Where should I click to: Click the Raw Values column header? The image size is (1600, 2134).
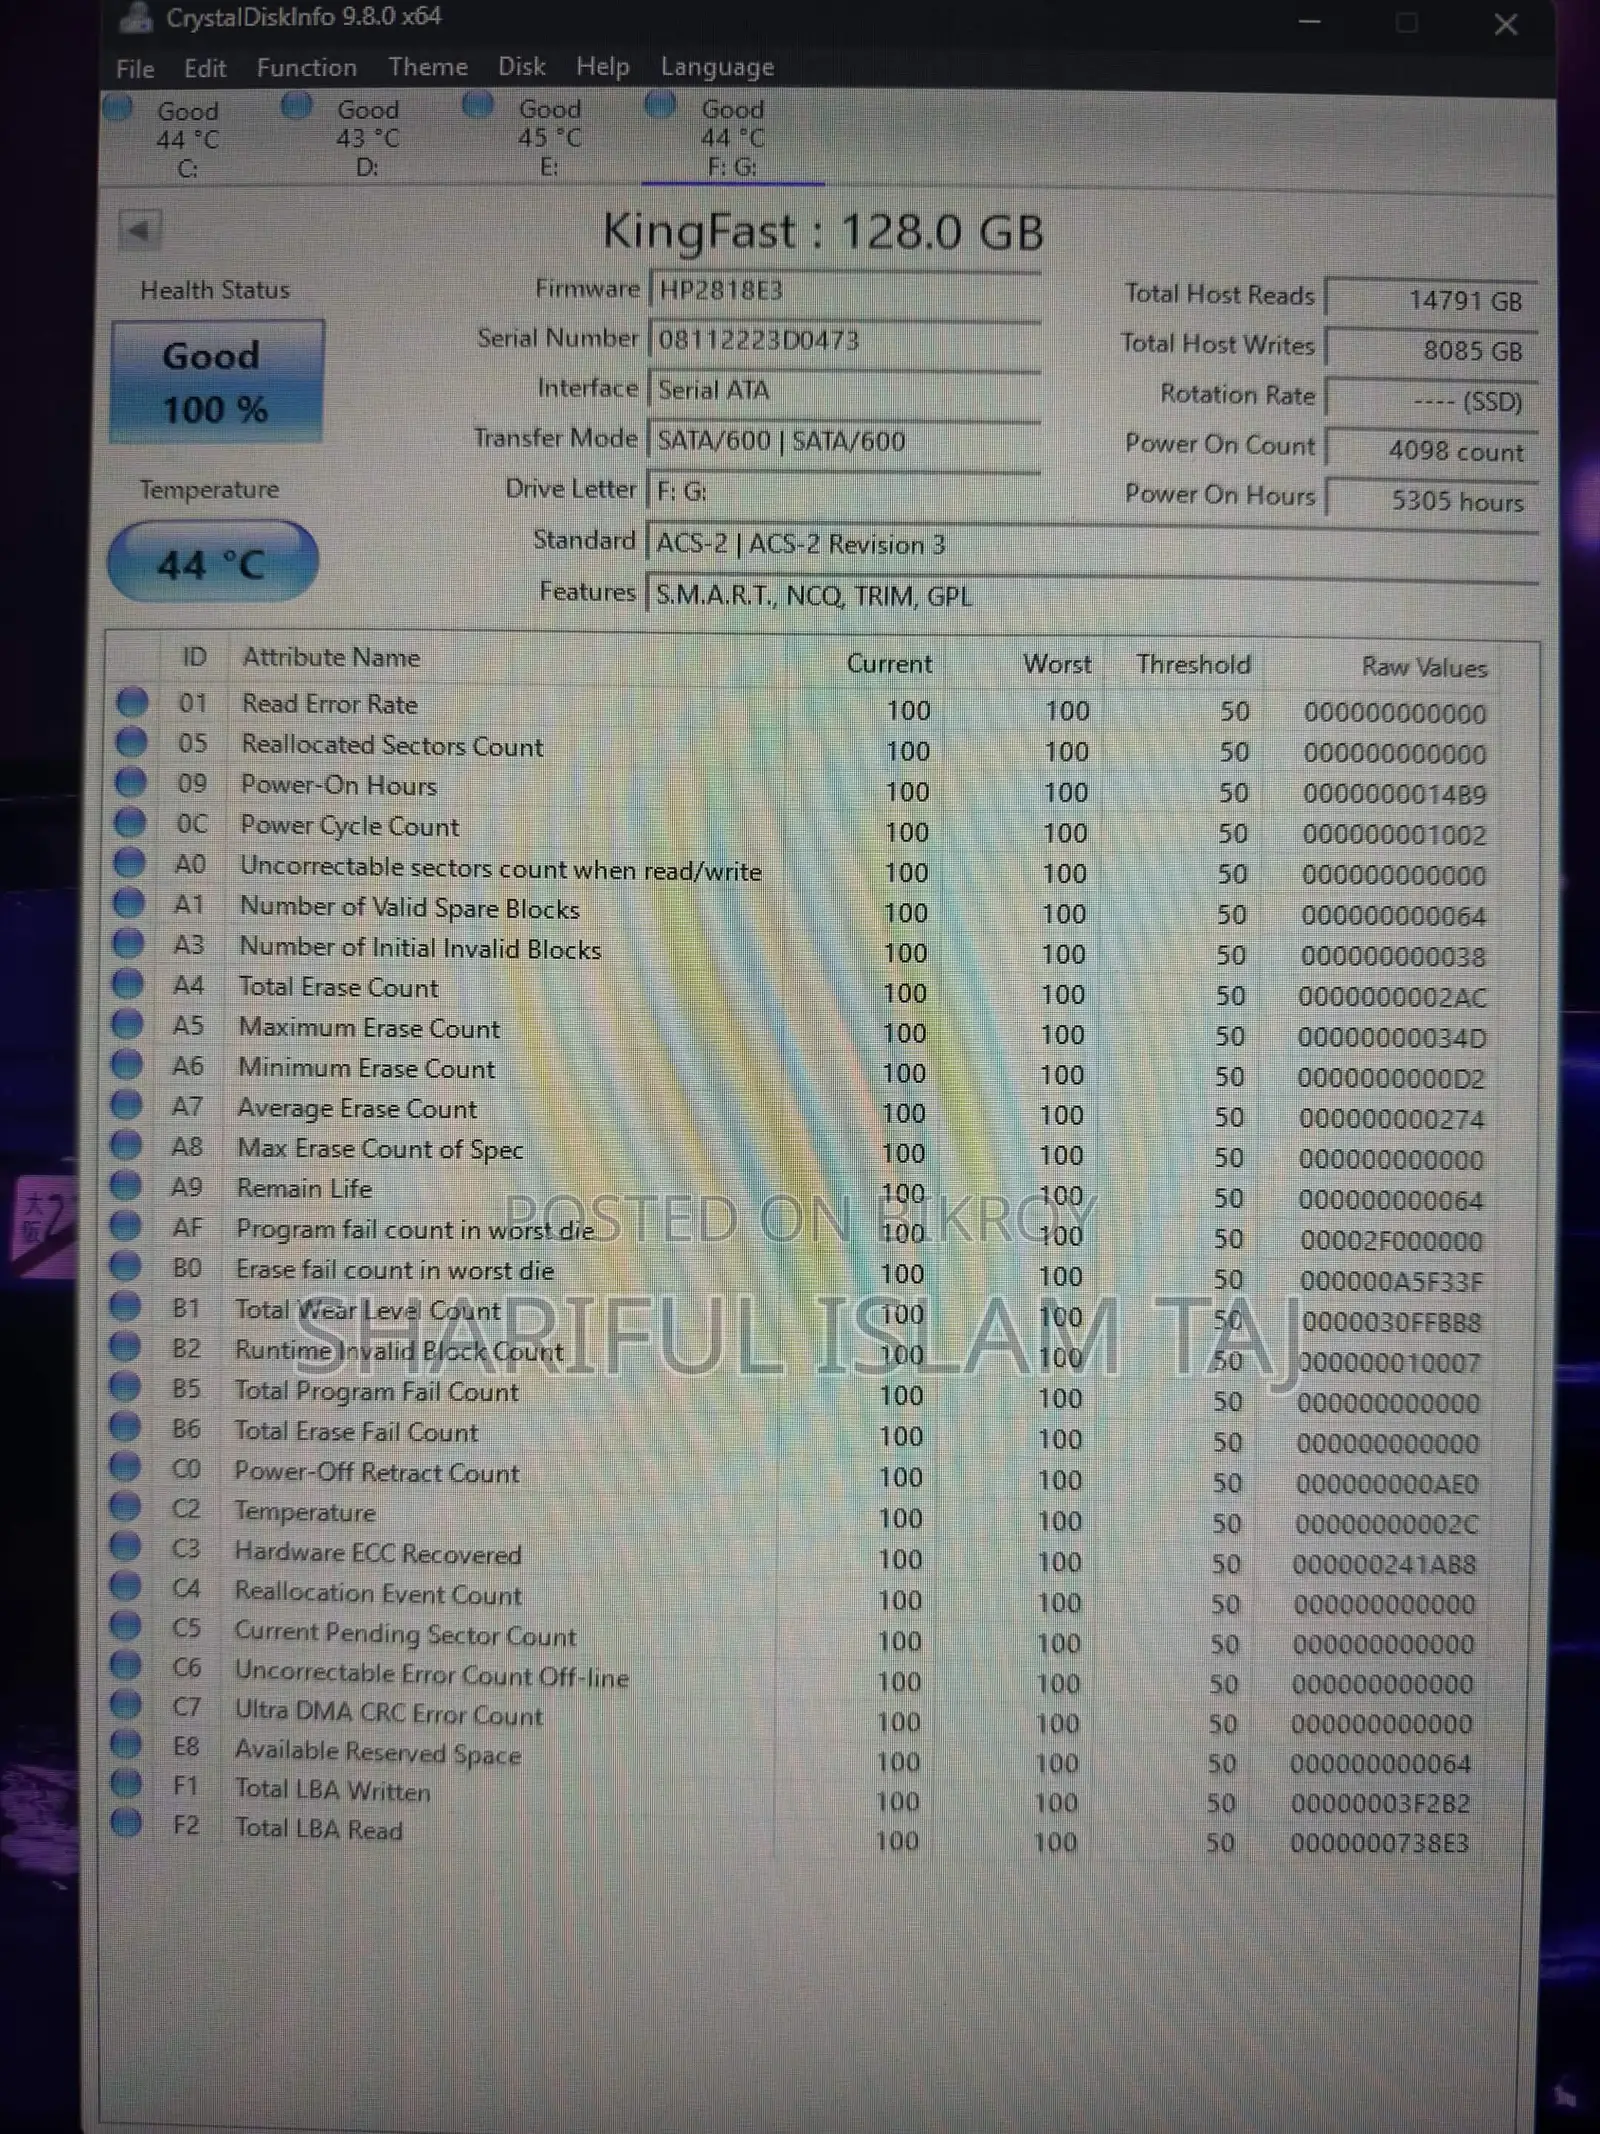pos(1424,667)
